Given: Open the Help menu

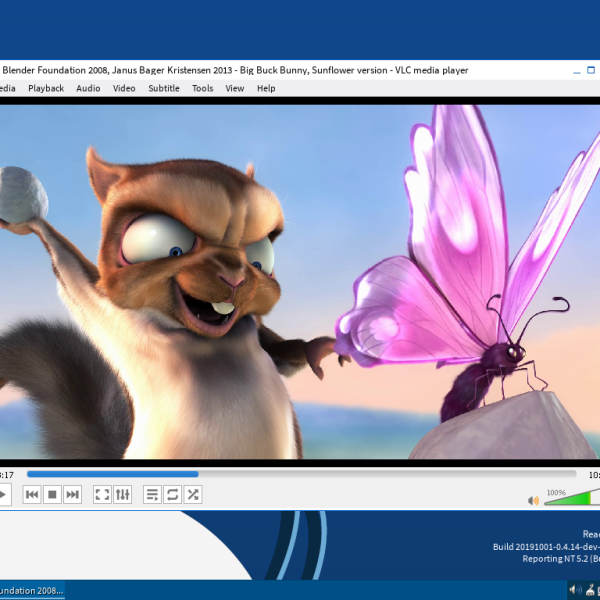Looking at the screenshot, I should coord(266,88).
